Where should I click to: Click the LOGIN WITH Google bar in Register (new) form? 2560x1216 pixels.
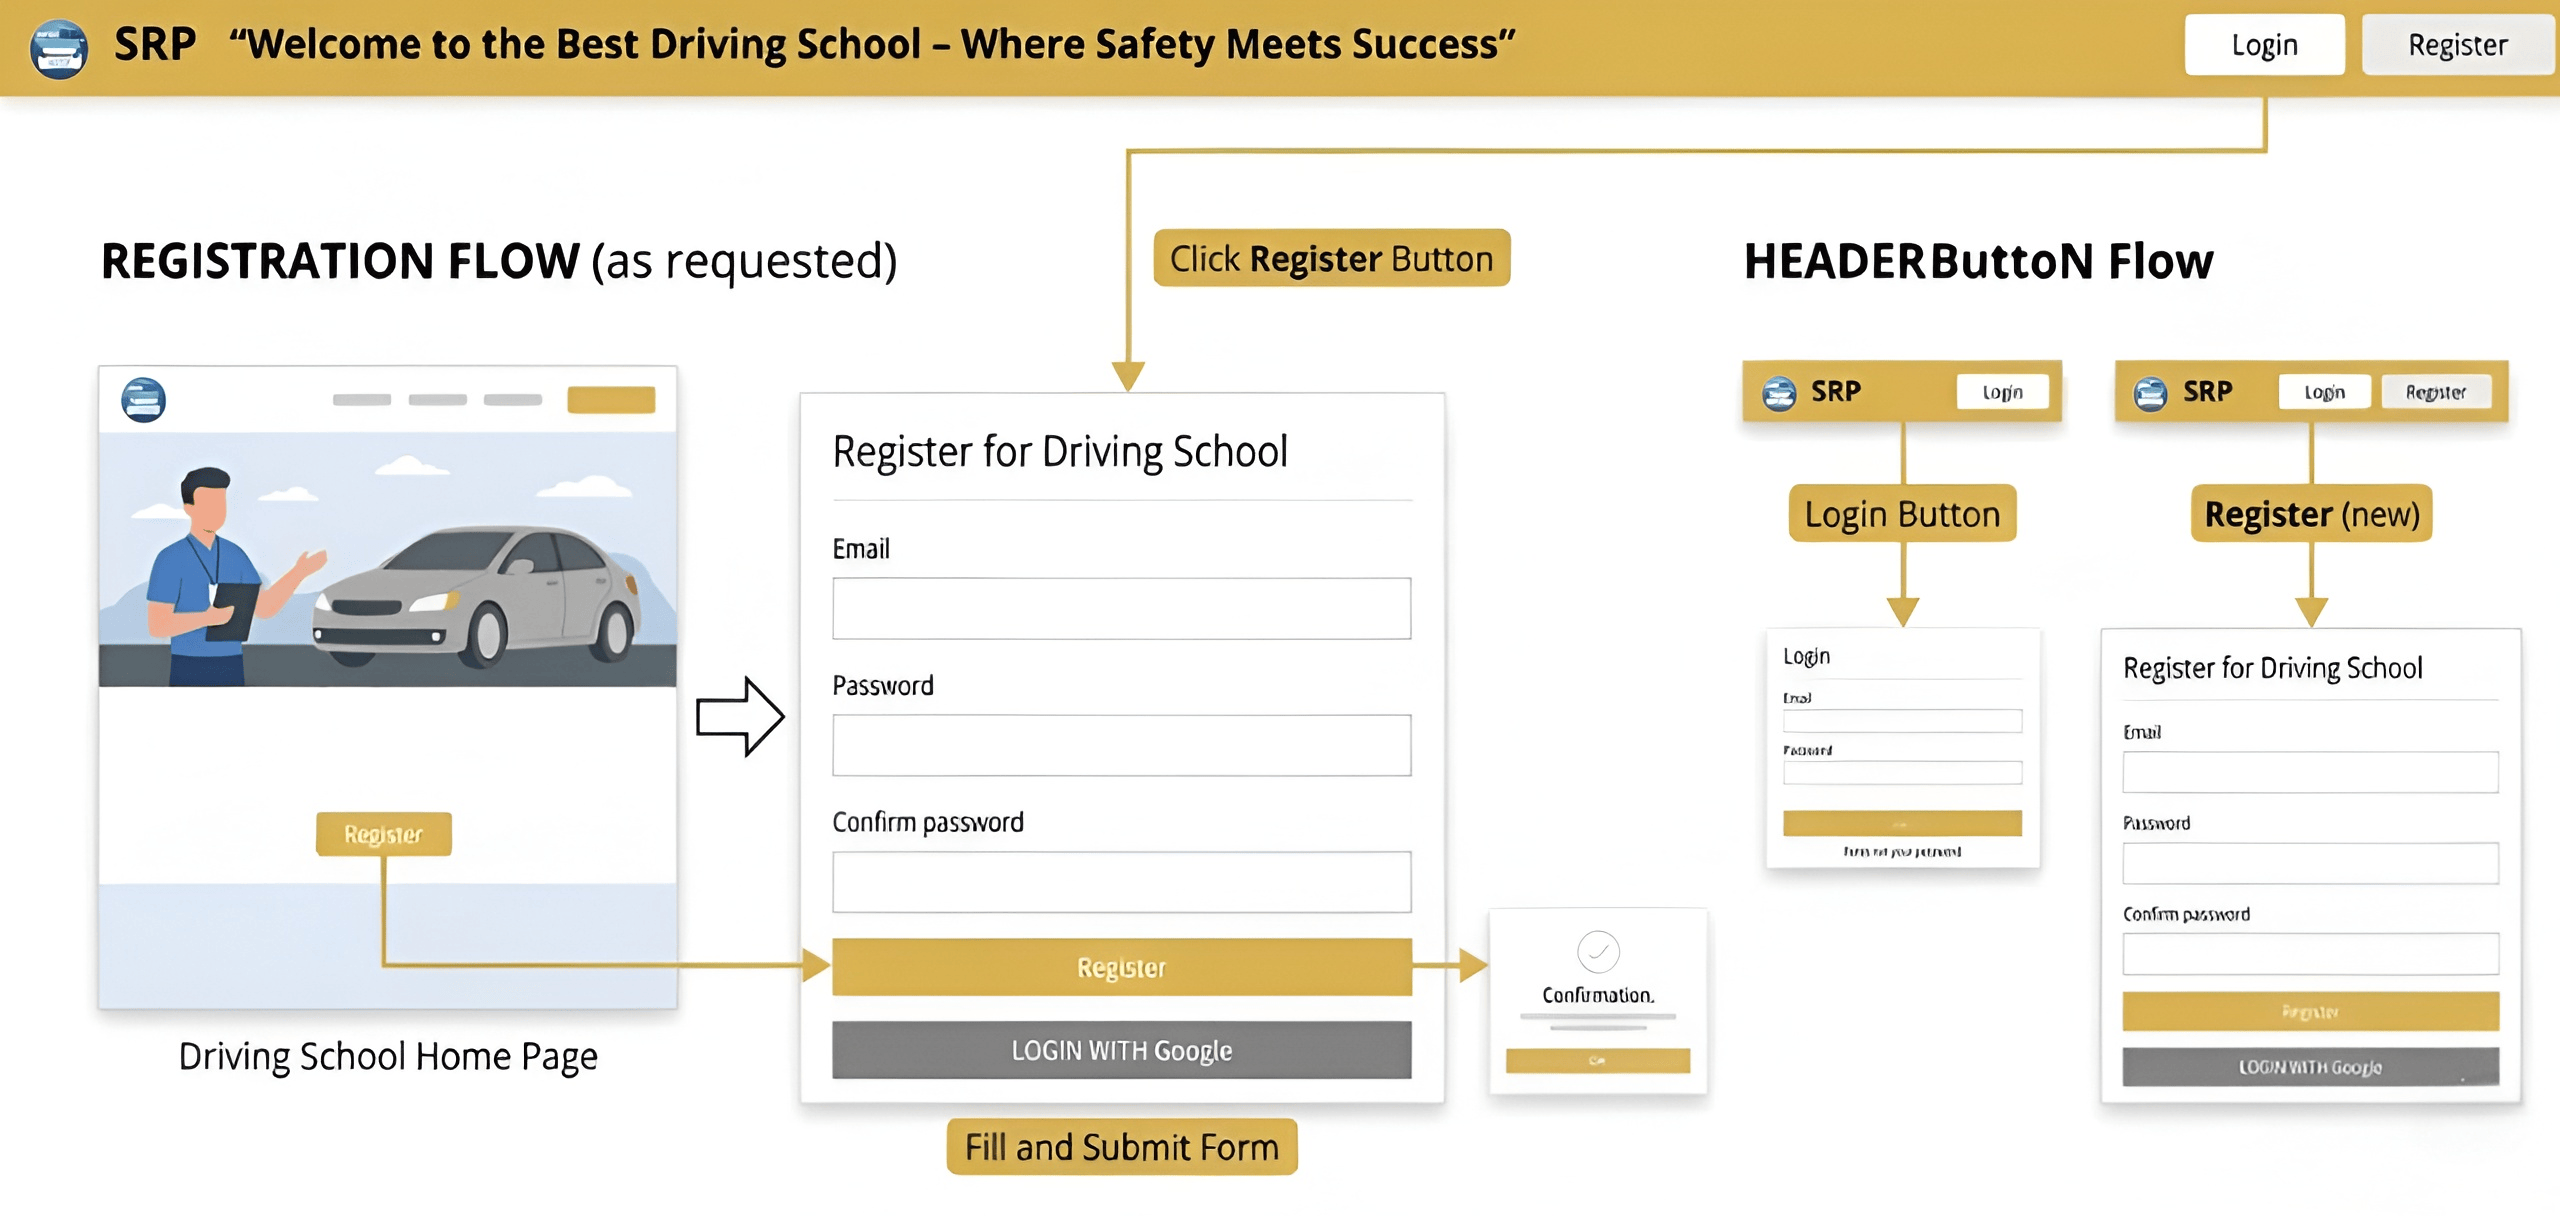[2308, 1066]
